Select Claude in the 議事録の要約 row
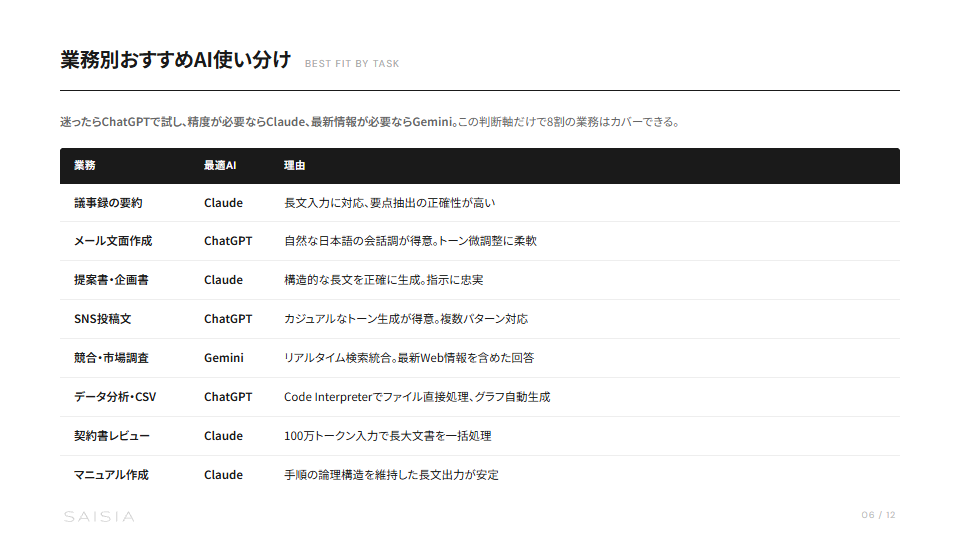The height and width of the screenshot is (540, 960). point(223,203)
